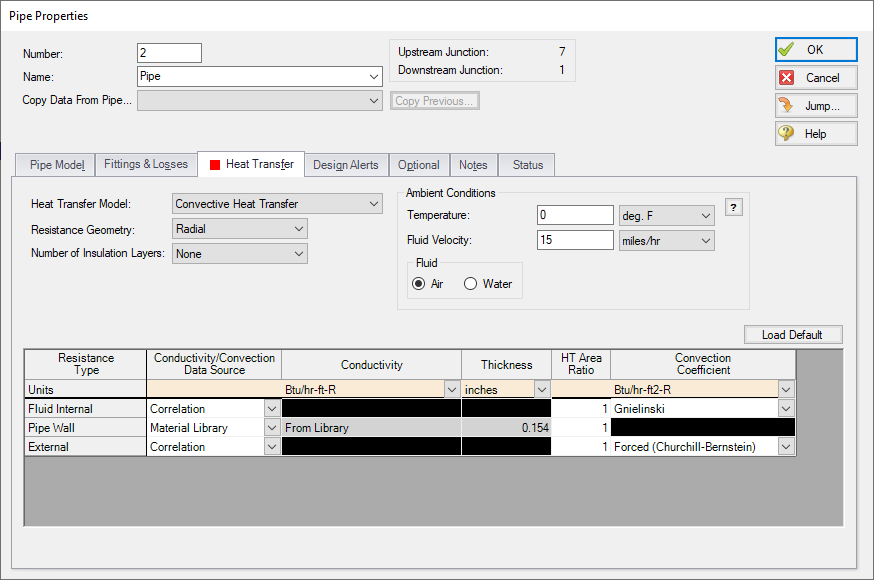Click the ambient conditions question mark button

pos(733,207)
